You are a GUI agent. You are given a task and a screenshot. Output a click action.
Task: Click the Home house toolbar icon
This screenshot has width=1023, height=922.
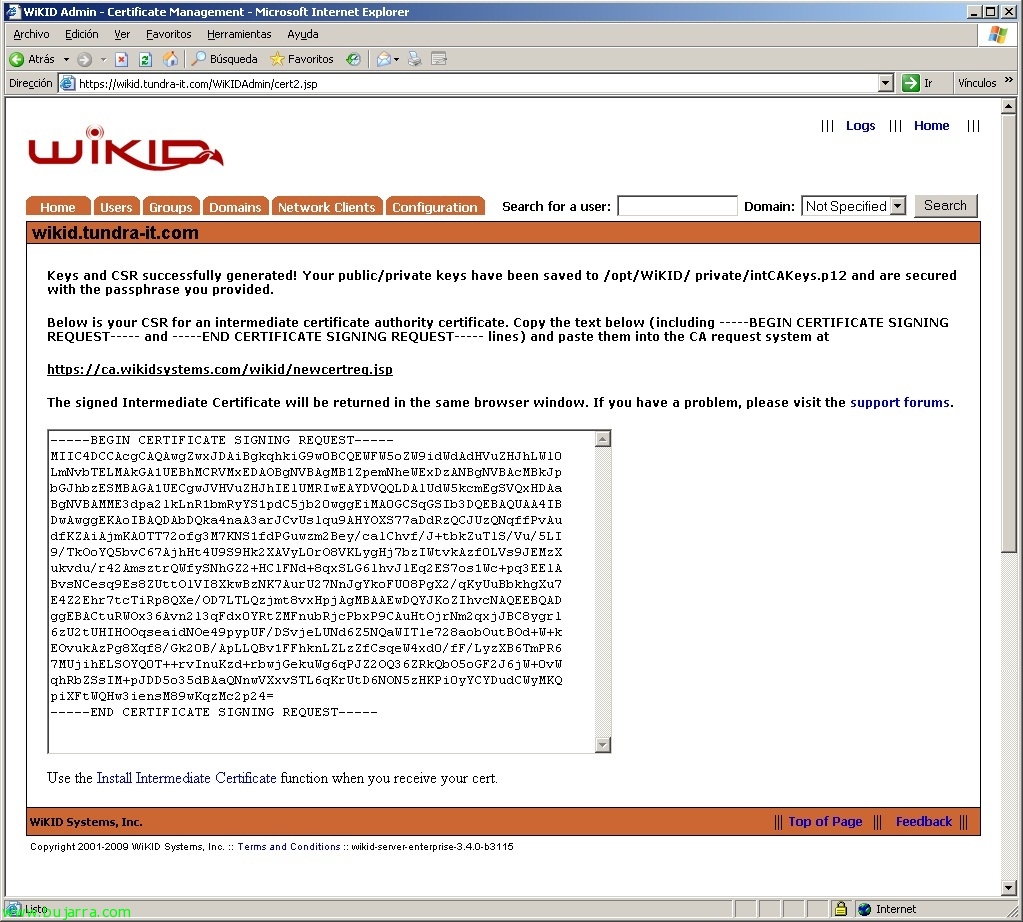[x=170, y=59]
